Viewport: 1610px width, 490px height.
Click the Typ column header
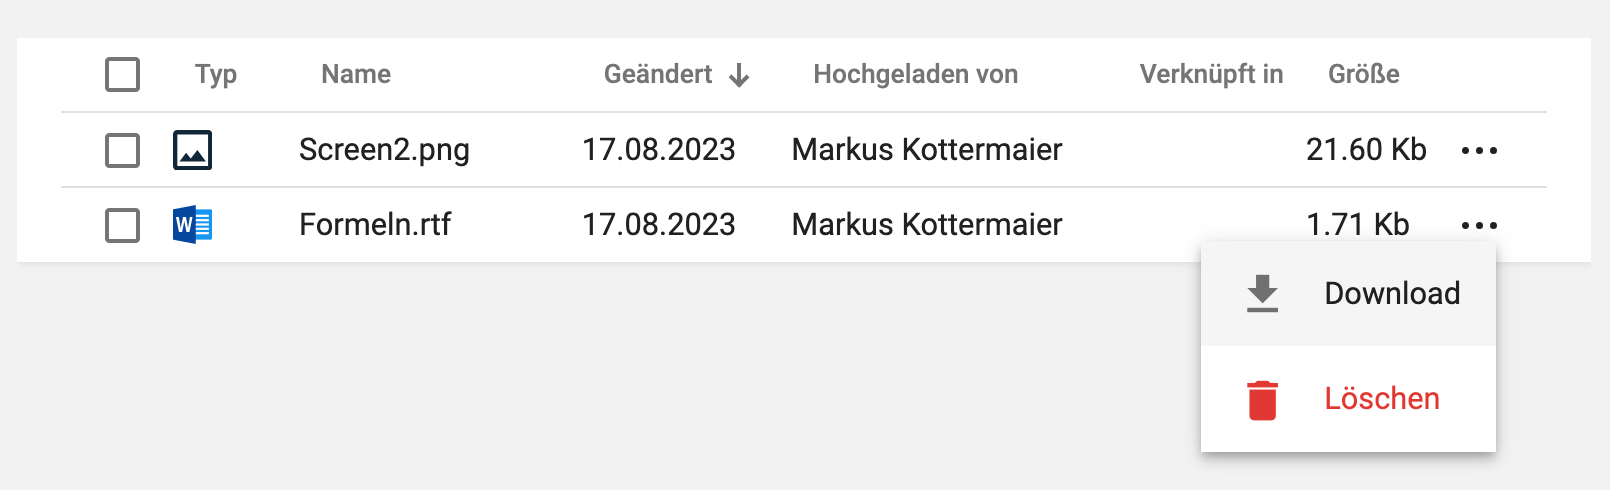[x=216, y=75]
